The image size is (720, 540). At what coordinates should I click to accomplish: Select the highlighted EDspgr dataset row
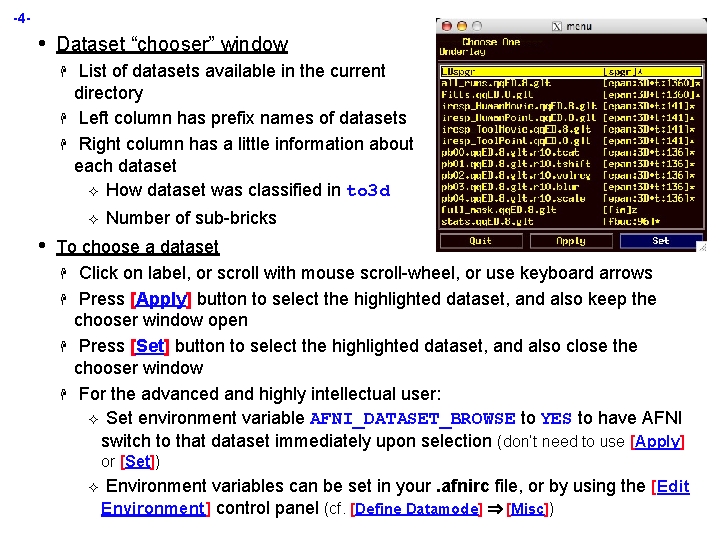571,72
